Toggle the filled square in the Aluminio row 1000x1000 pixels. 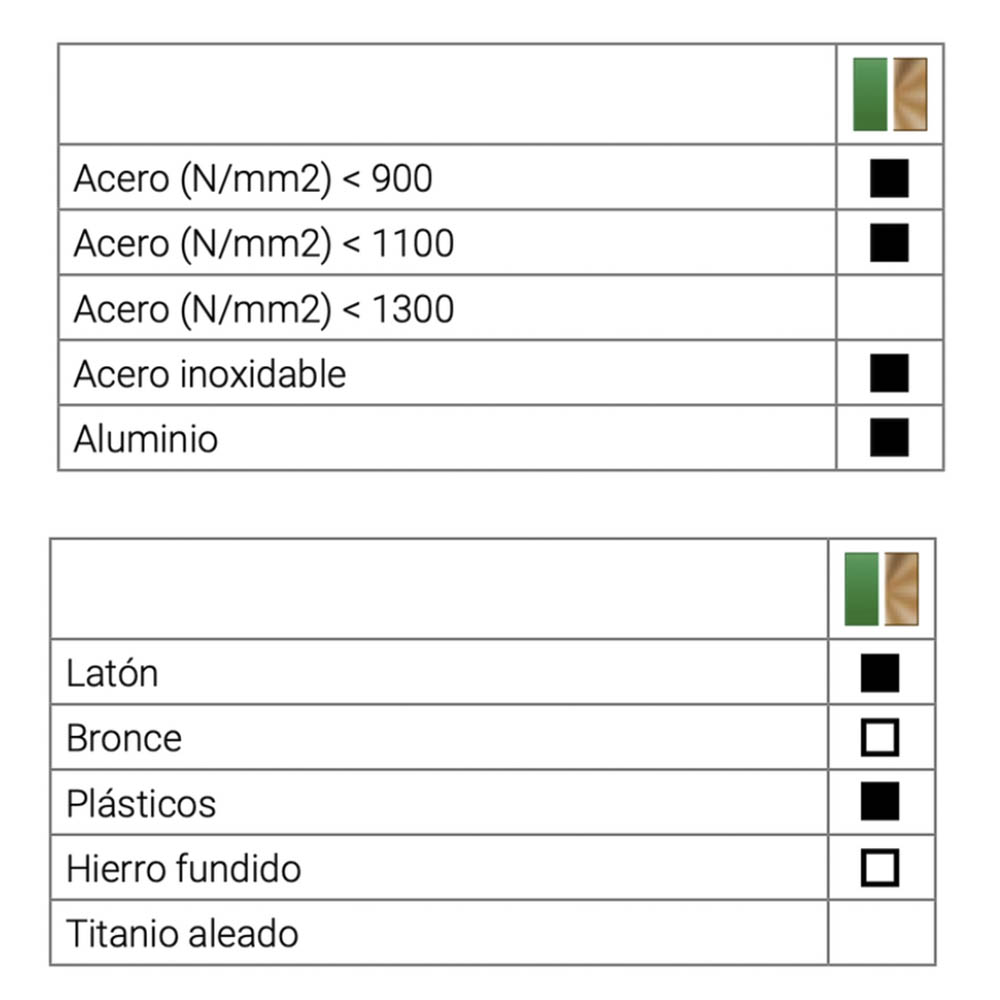click(889, 437)
